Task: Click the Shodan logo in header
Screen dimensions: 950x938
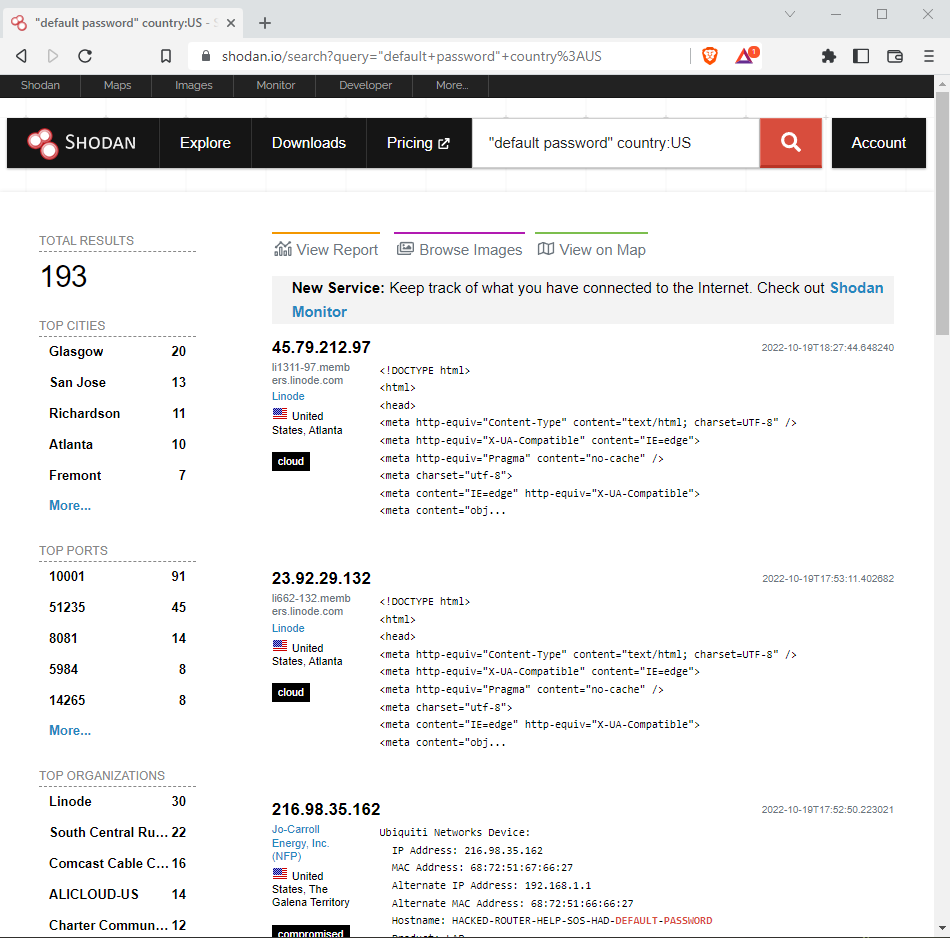Action: pyautogui.click(x=82, y=143)
